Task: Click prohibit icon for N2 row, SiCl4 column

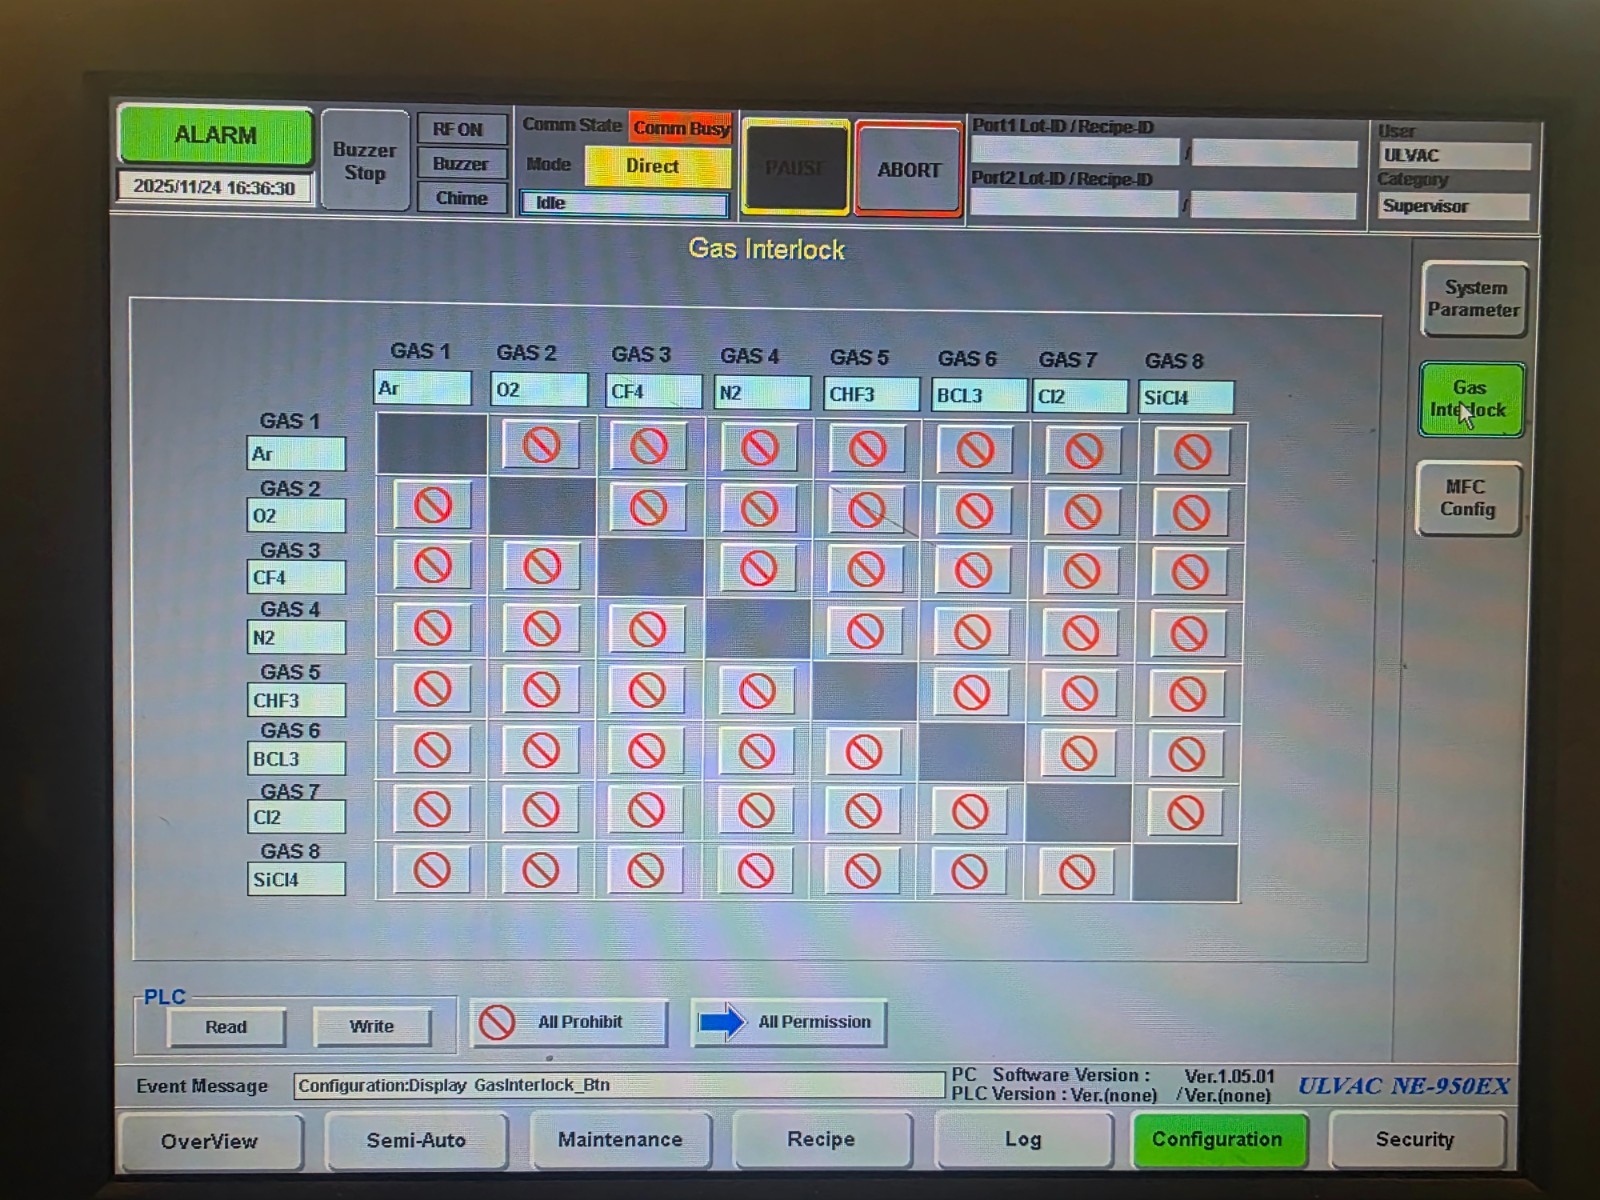Action: point(1189,634)
